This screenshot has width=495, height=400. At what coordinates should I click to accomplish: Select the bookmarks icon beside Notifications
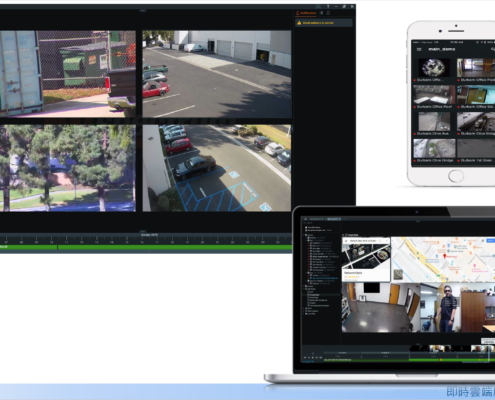pyautogui.click(x=322, y=13)
